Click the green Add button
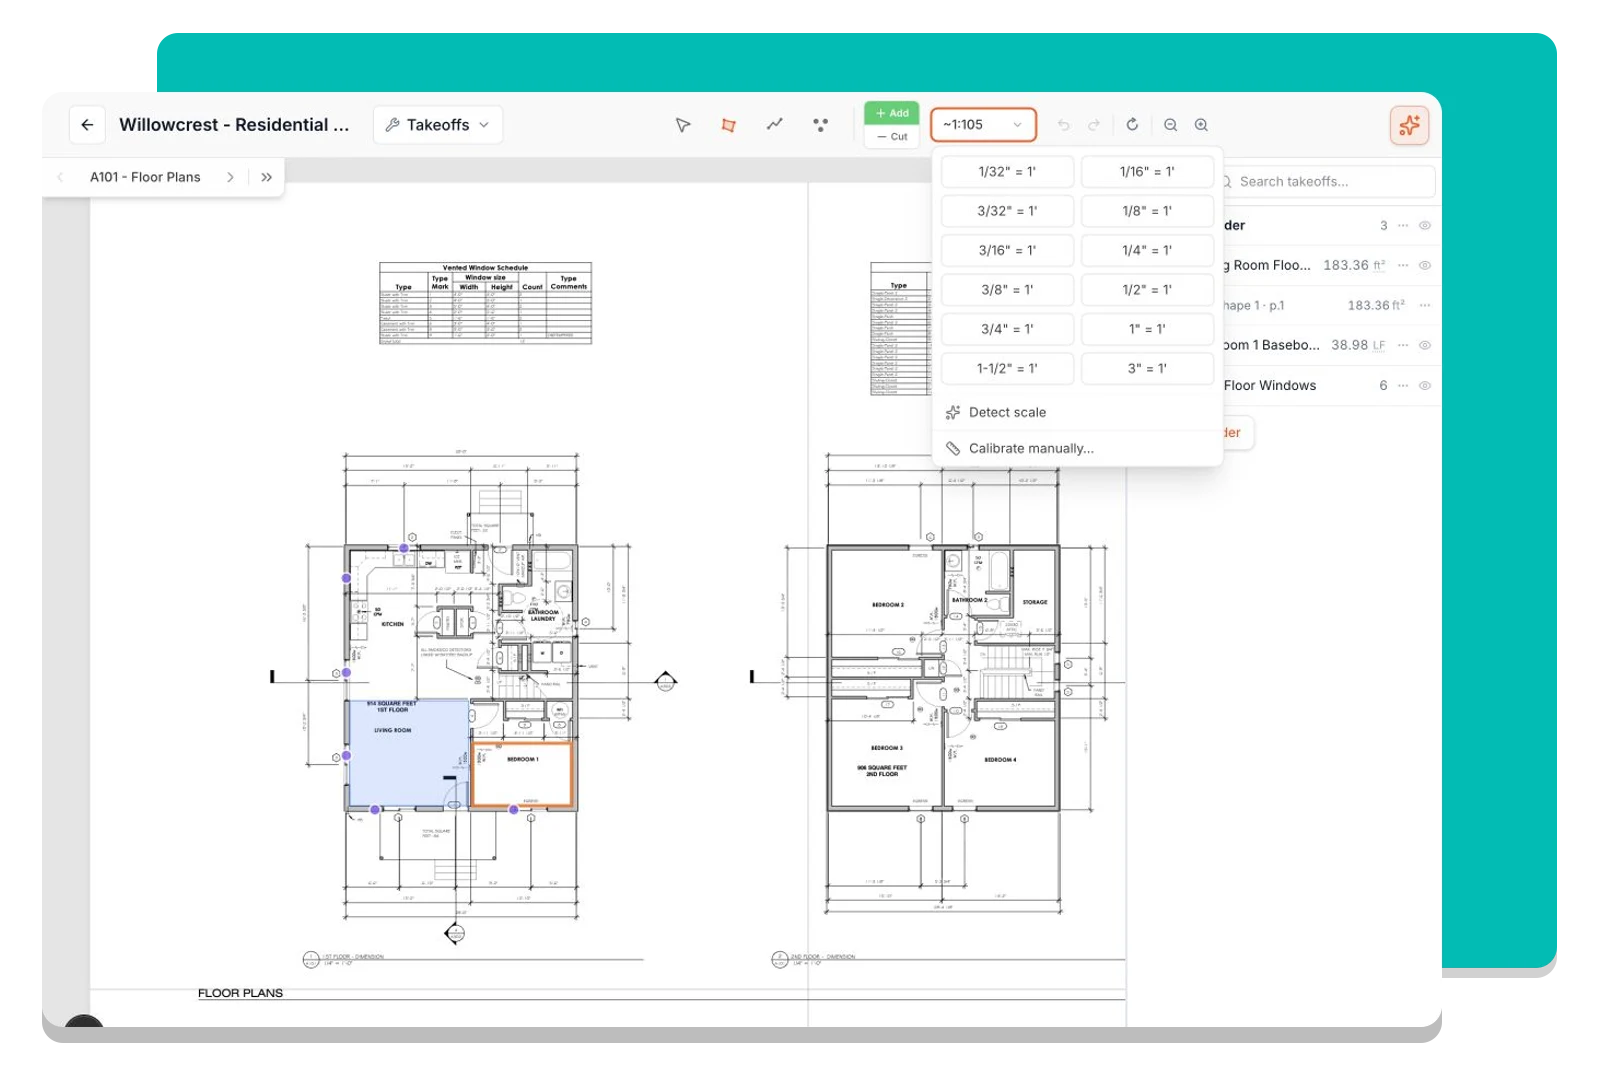The image size is (1600, 1075). [892, 113]
